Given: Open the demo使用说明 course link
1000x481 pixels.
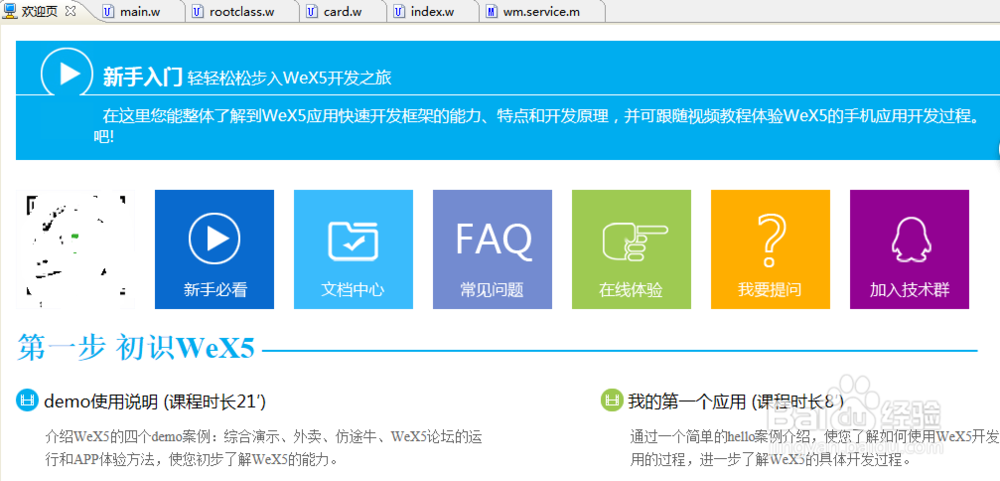Looking at the screenshot, I should point(155,401).
